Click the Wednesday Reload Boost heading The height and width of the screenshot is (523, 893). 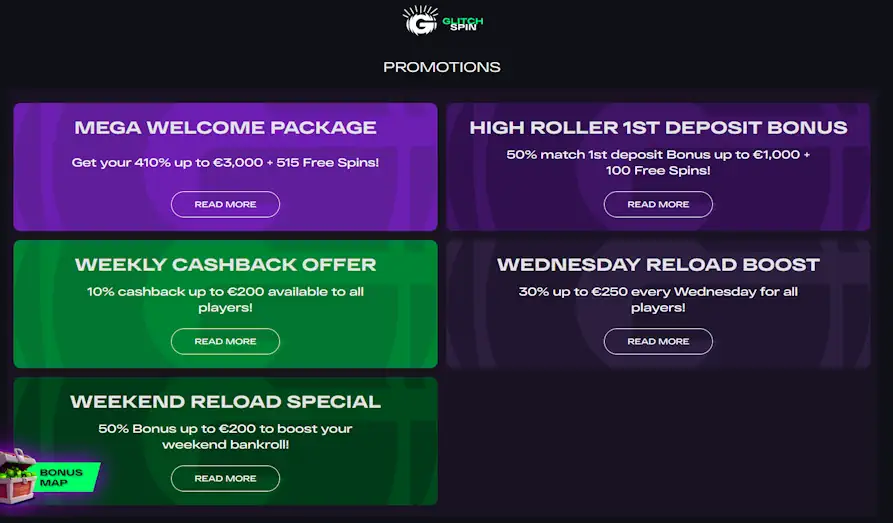coord(658,264)
